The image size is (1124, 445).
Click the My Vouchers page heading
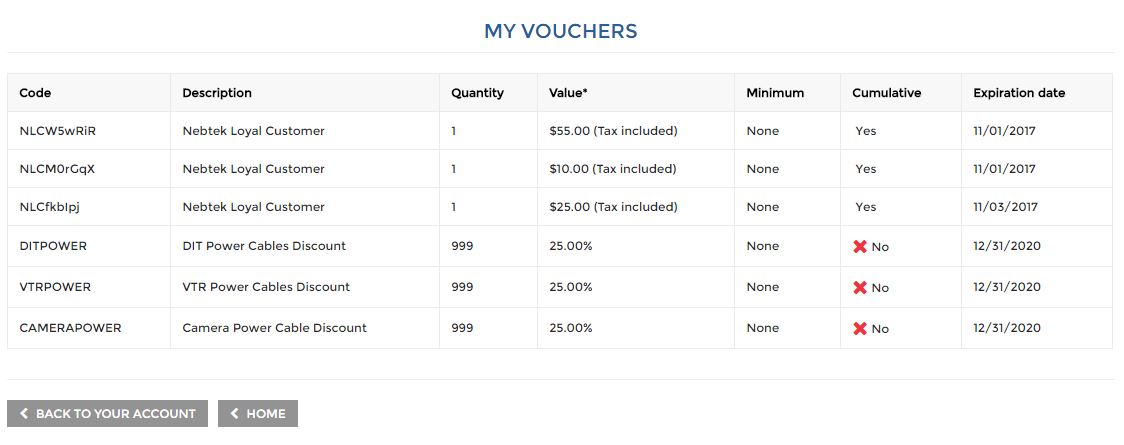click(x=561, y=31)
